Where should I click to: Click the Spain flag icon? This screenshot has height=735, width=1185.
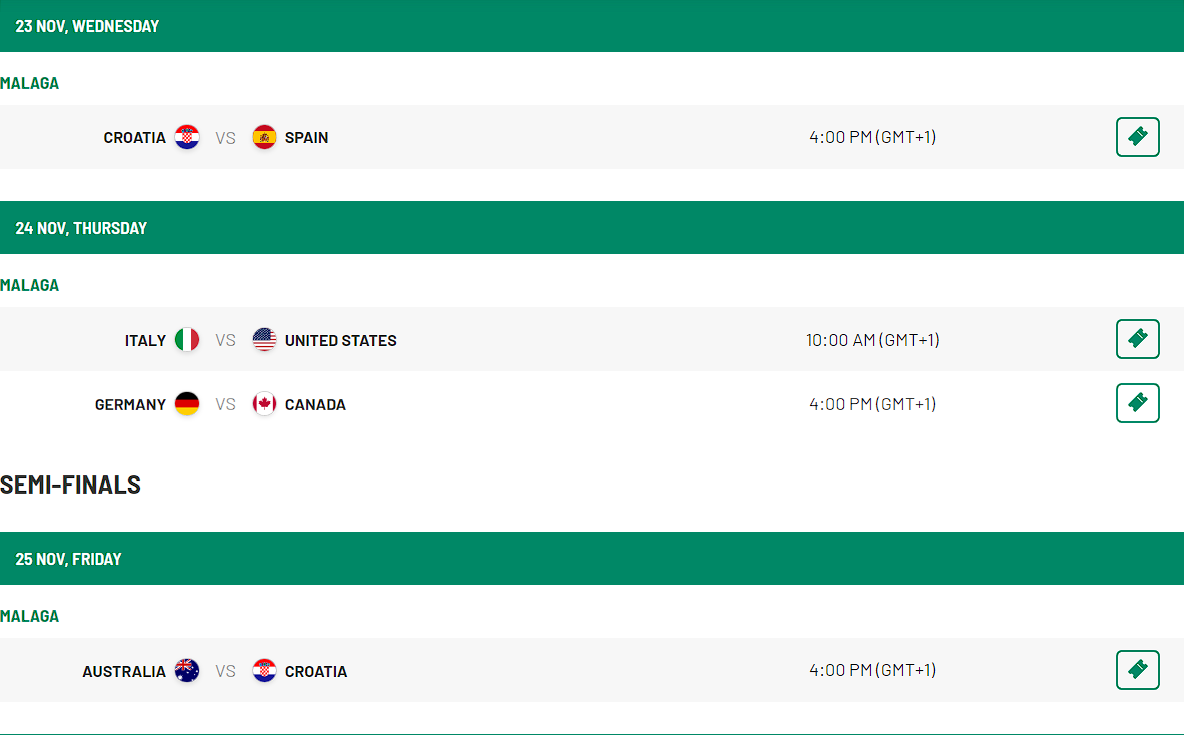(x=264, y=137)
